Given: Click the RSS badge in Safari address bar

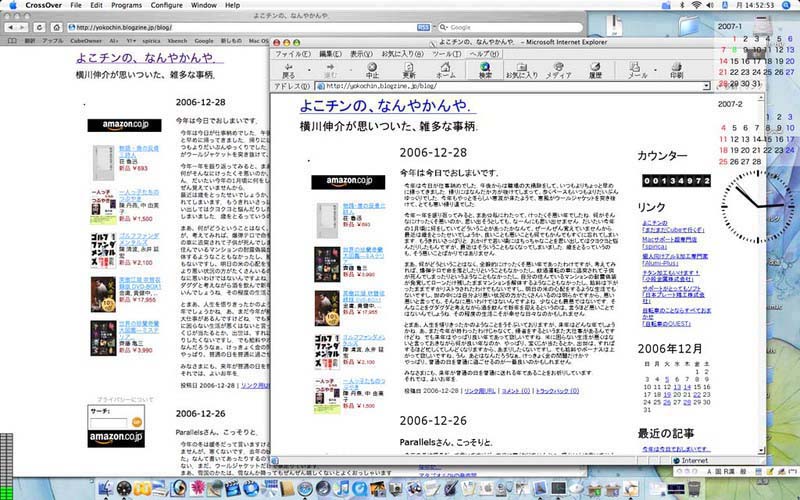Looking at the screenshot, I should 423,28.
